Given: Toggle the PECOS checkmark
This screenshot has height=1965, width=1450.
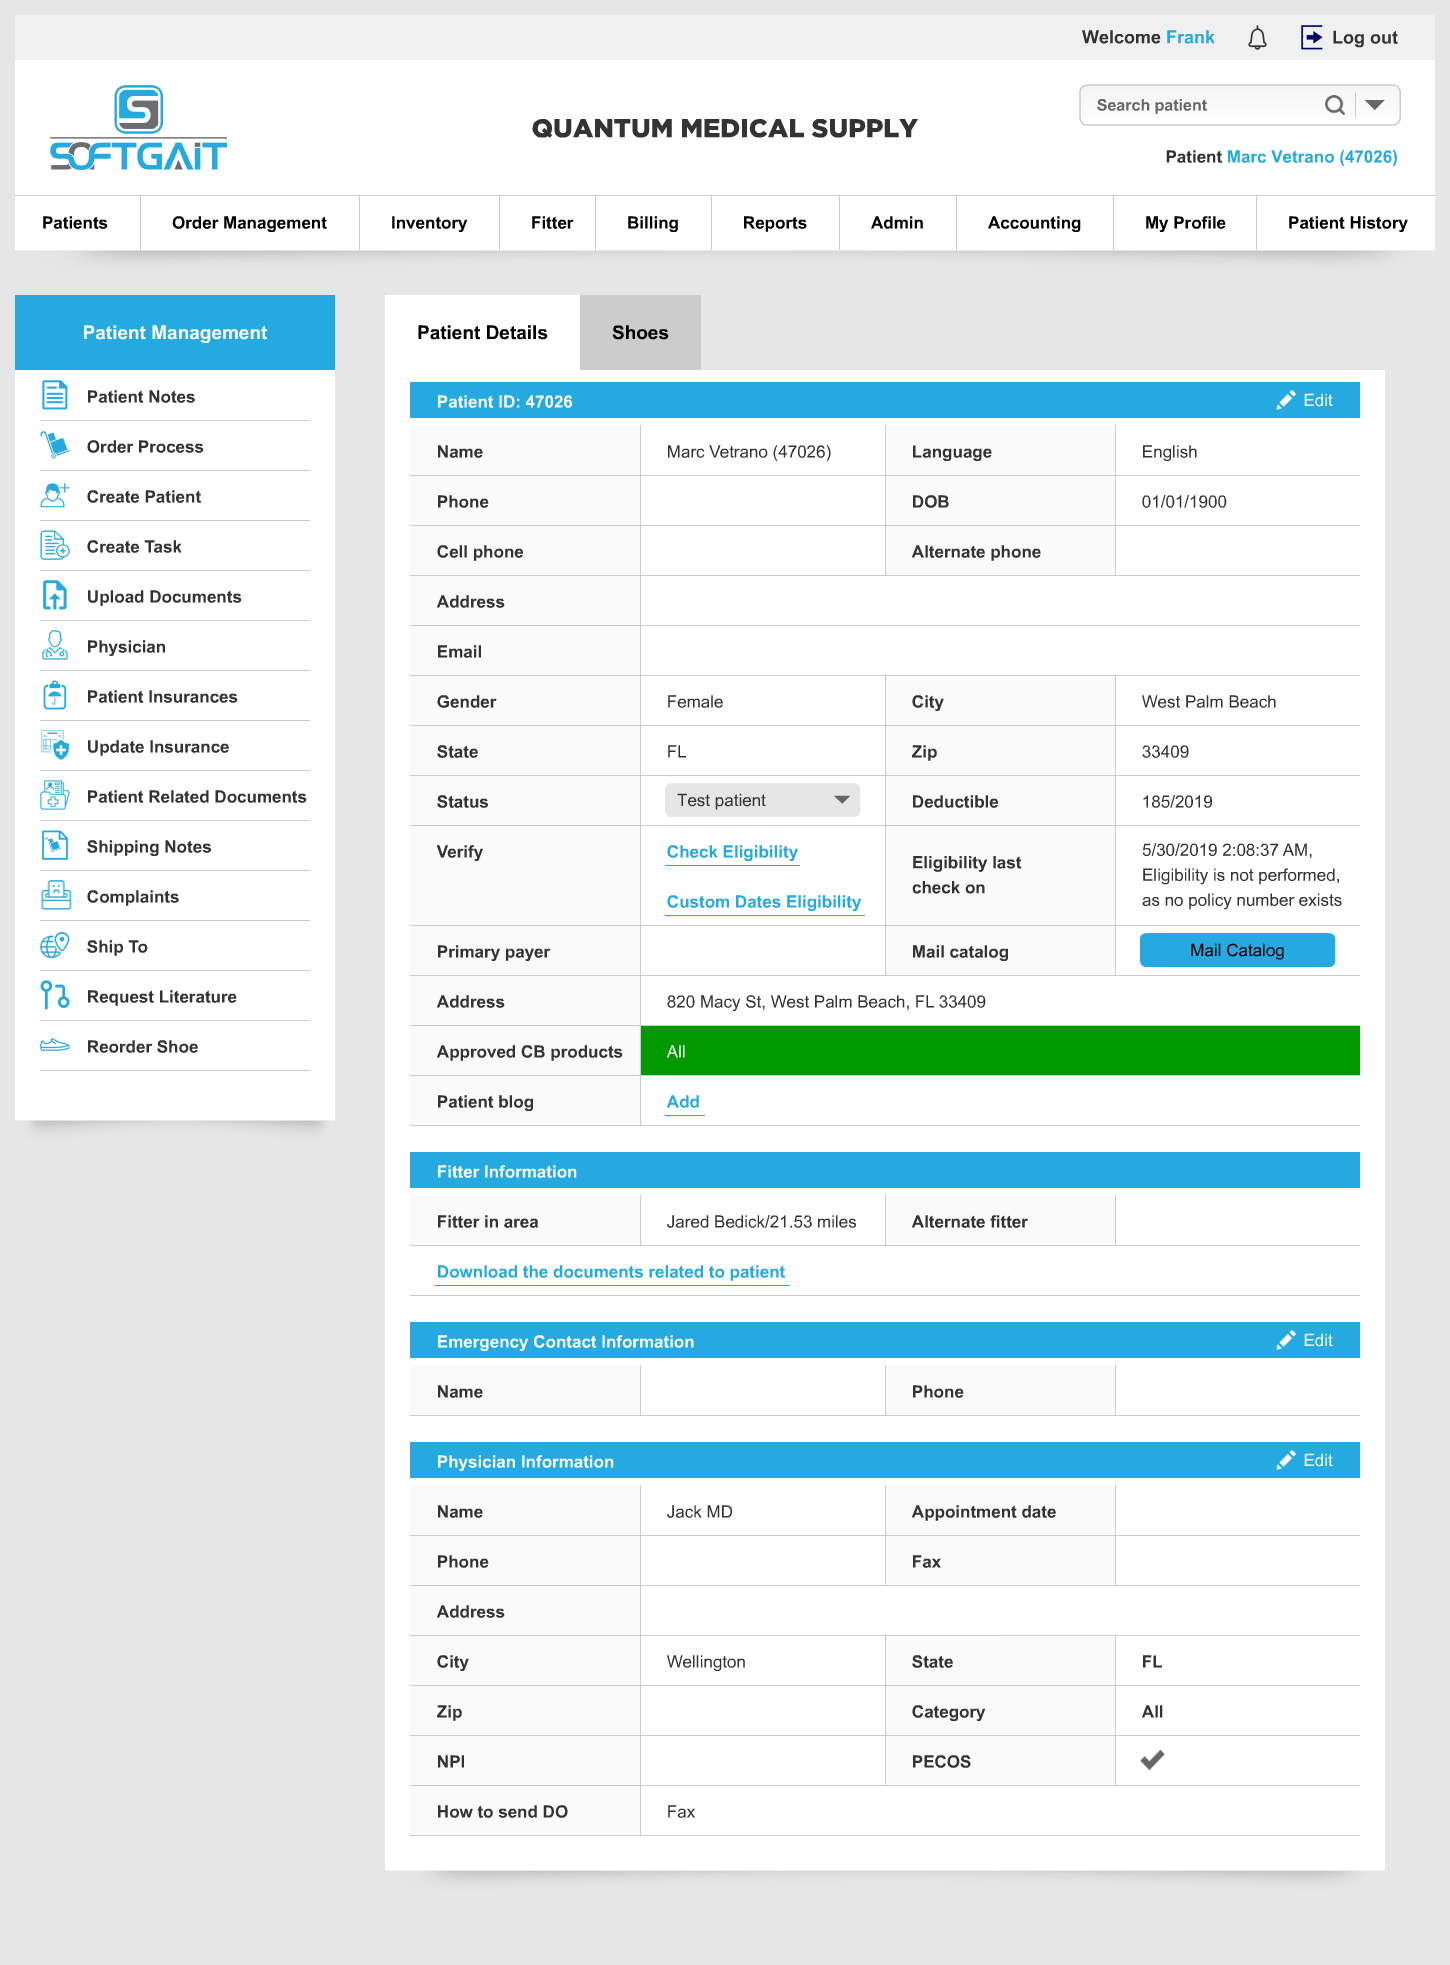Looking at the screenshot, I should tap(1153, 1760).
